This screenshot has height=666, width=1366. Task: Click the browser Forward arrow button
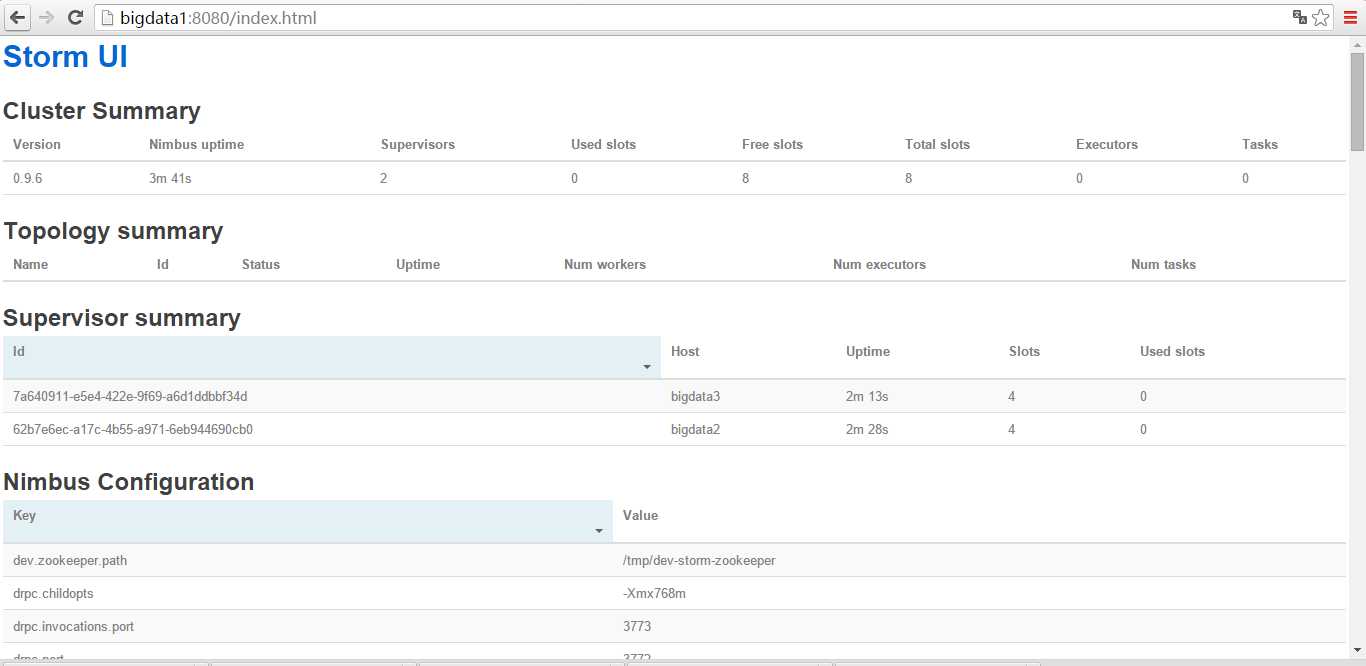[x=46, y=17]
